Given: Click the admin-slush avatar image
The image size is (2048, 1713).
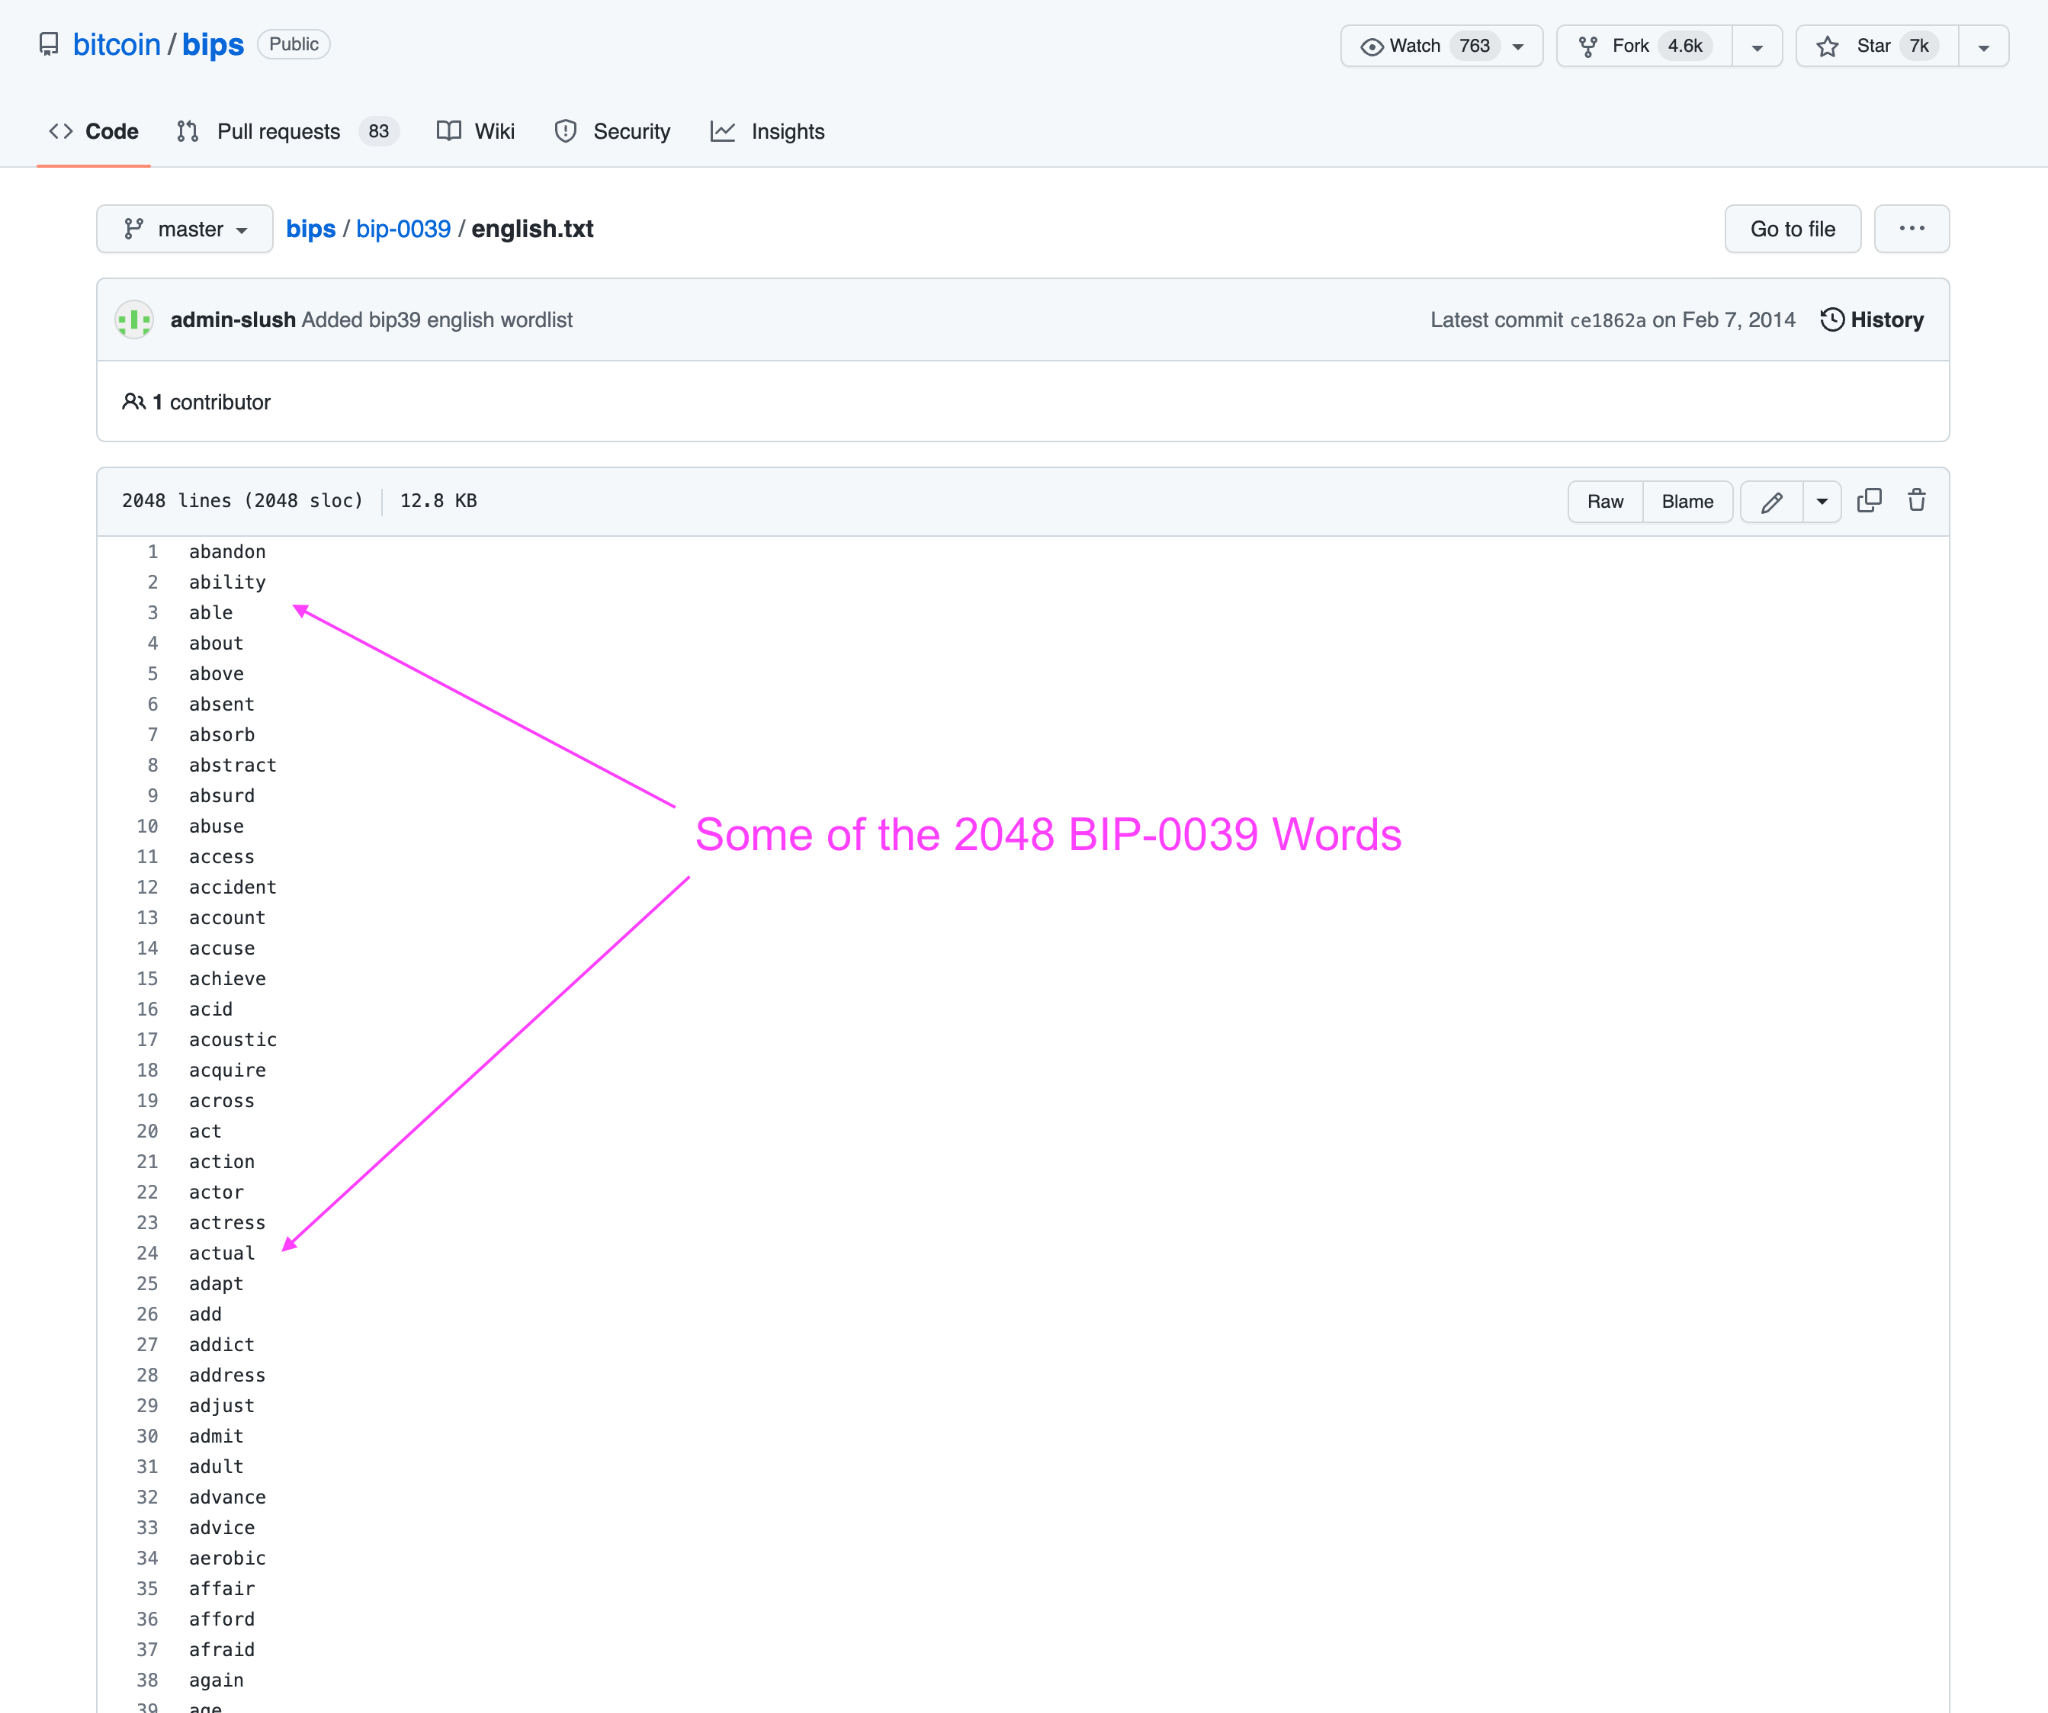Looking at the screenshot, I should pyautogui.click(x=134, y=320).
